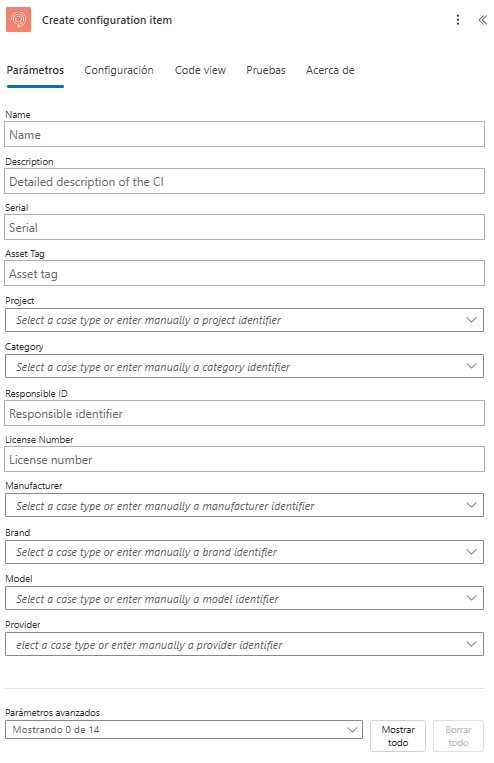Open the three-dot more options menu
The image size is (494, 763).
point(457,19)
